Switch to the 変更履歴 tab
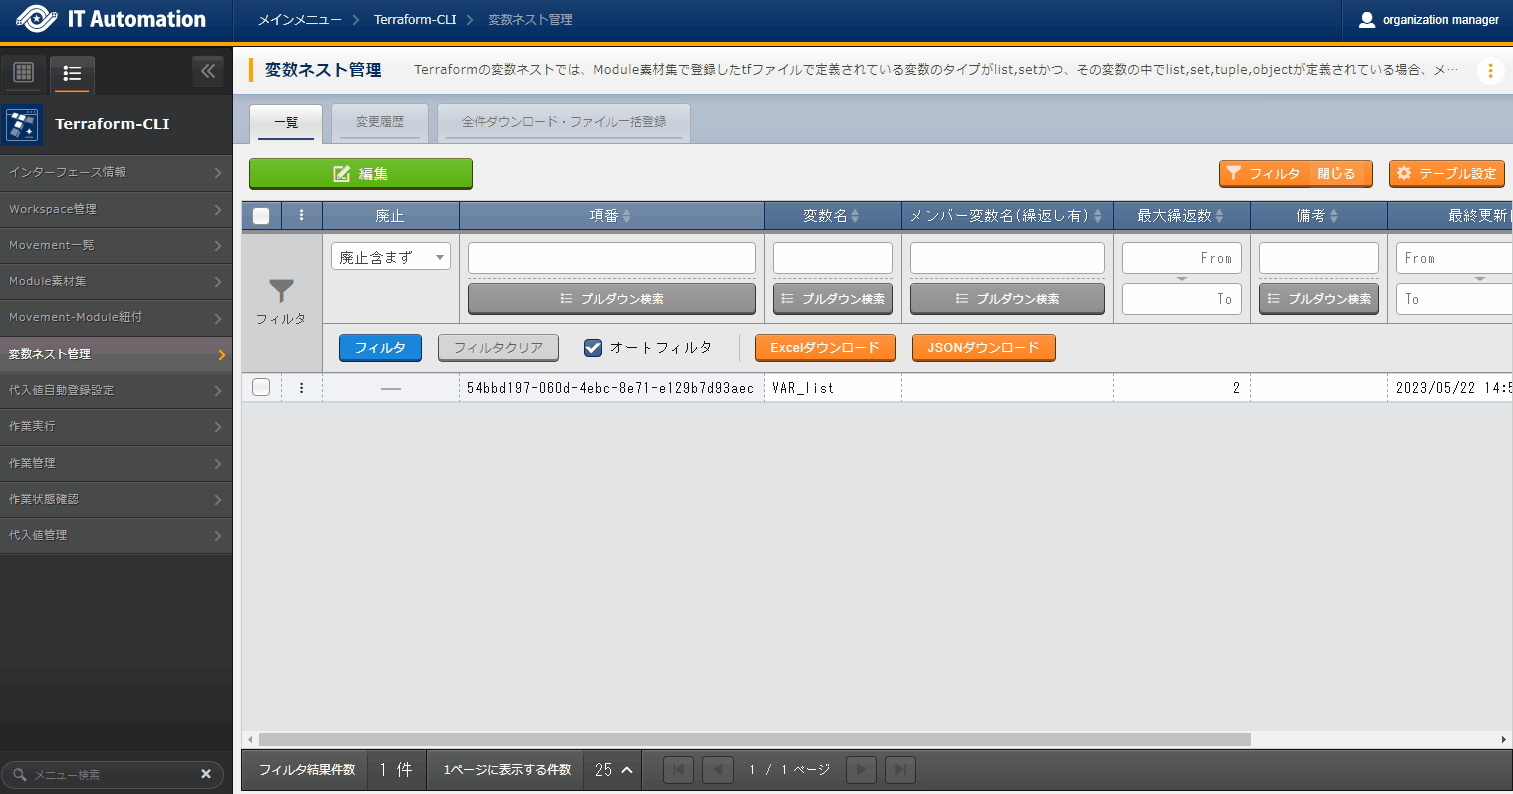 [380, 122]
